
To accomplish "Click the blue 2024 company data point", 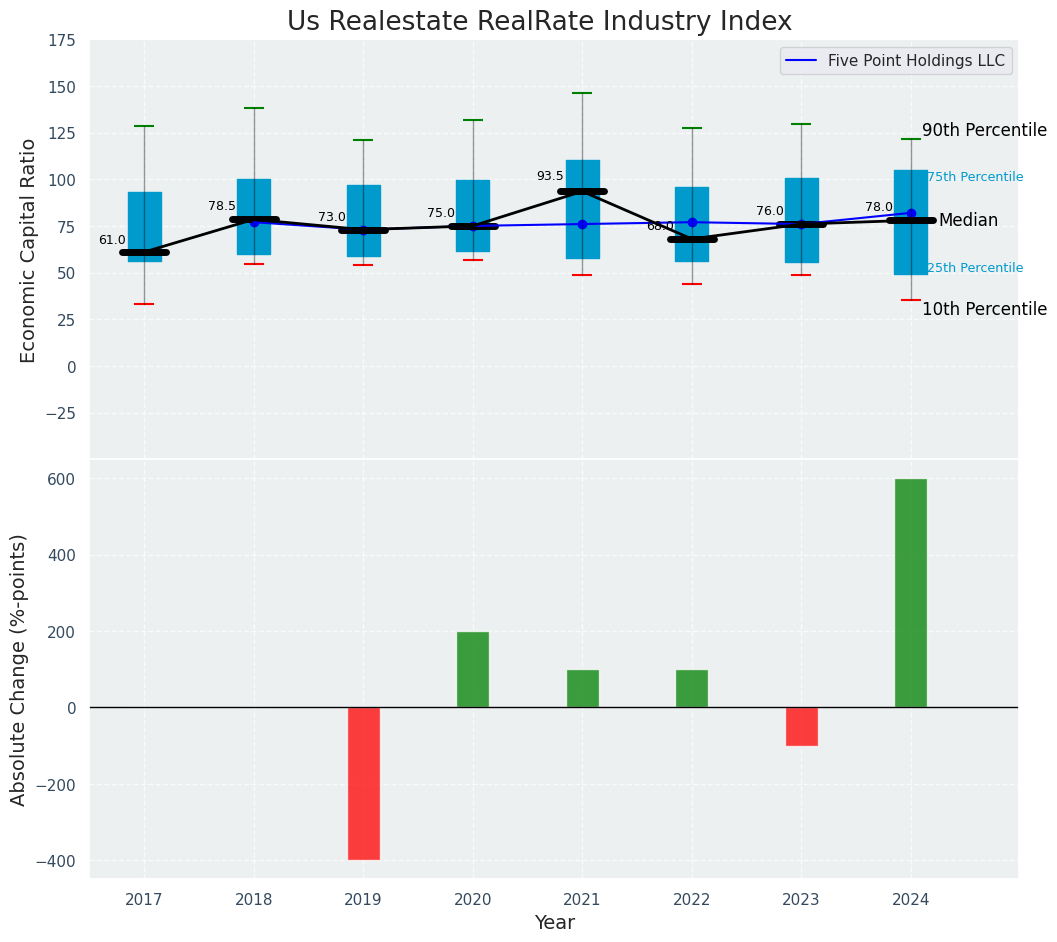I will tap(910, 213).
